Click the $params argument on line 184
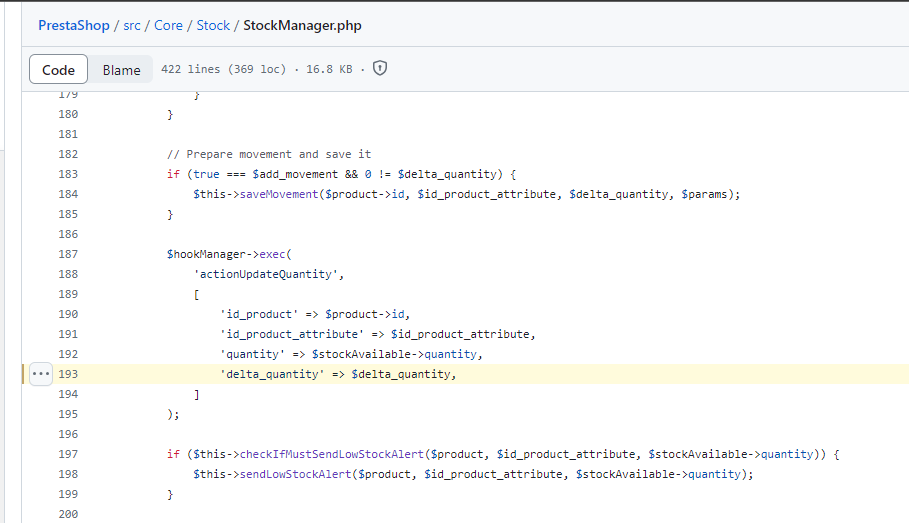 [704, 194]
